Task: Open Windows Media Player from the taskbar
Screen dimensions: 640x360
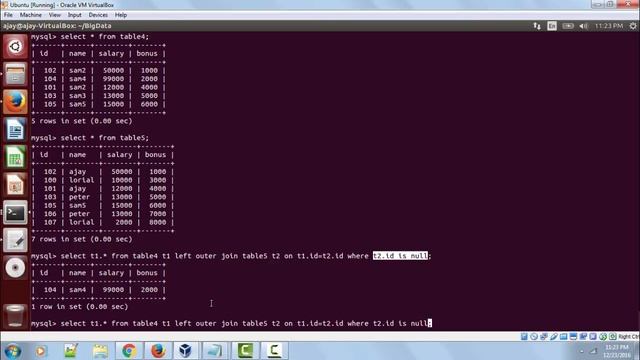Action: [x=41, y=351]
